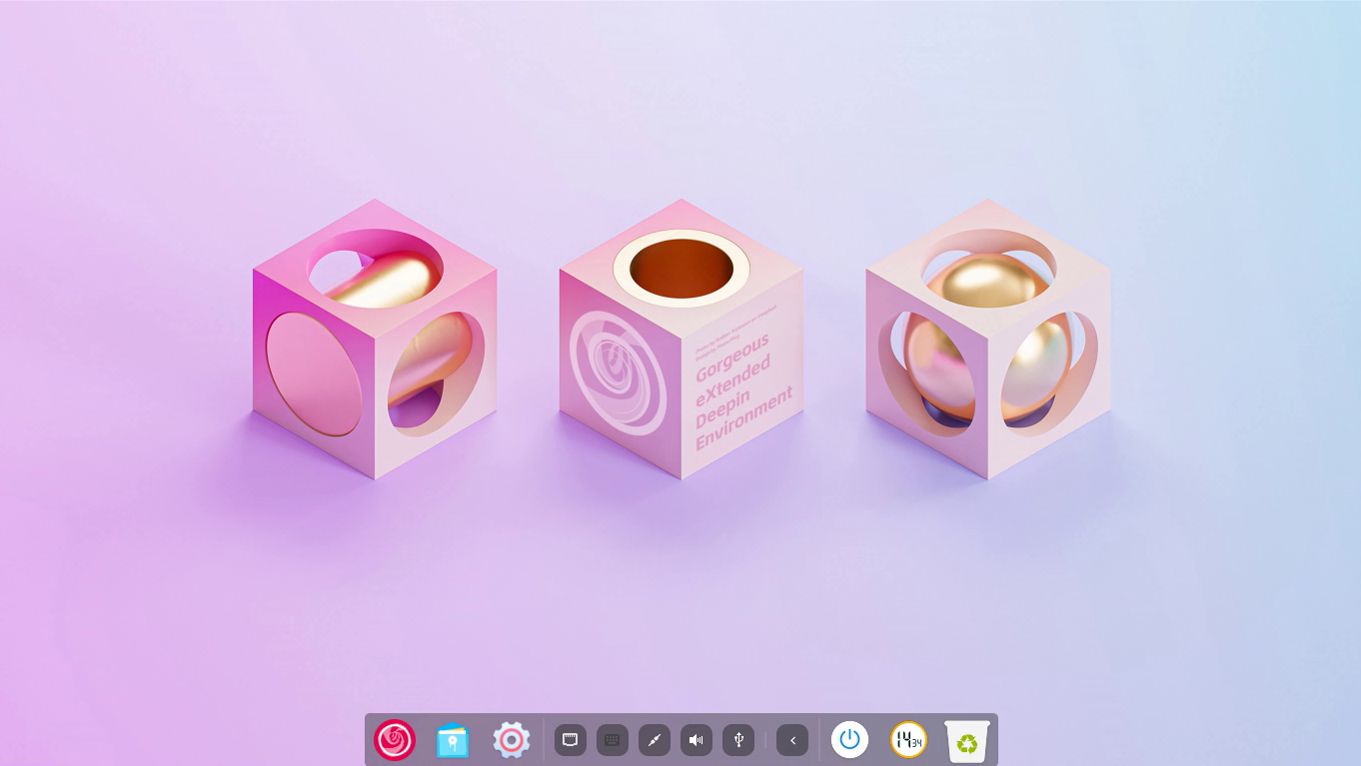
Task: Click the color picker pen tray icon
Action: point(654,740)
